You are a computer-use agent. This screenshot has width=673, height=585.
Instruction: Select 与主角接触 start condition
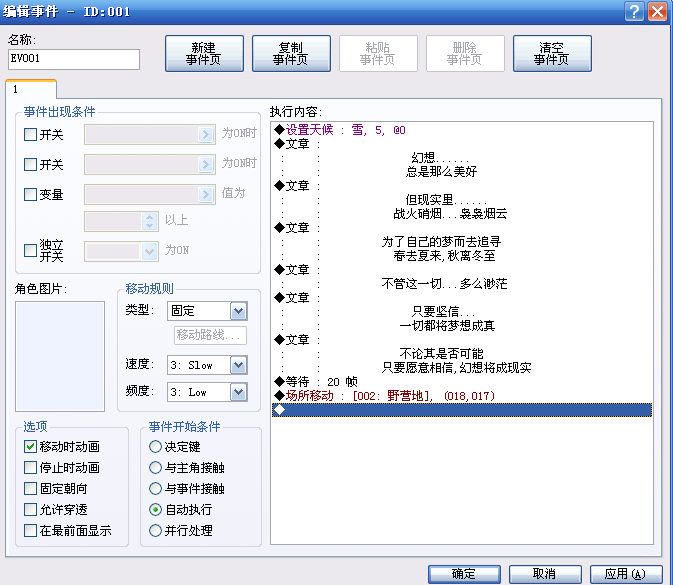(x=155, y=467)
